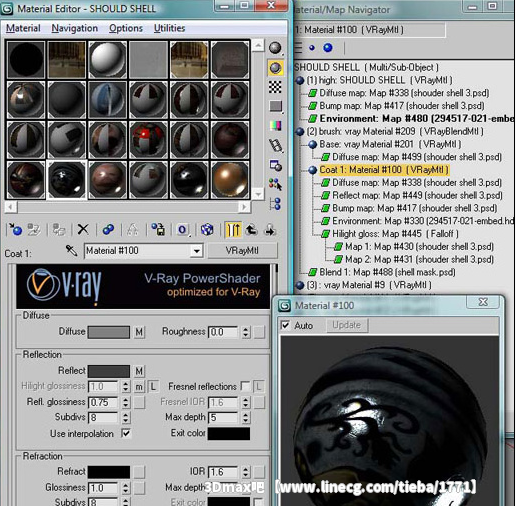Toggle the Backlight icon
The width and height of the screenshot is (516, 506).
click(275, 68)
